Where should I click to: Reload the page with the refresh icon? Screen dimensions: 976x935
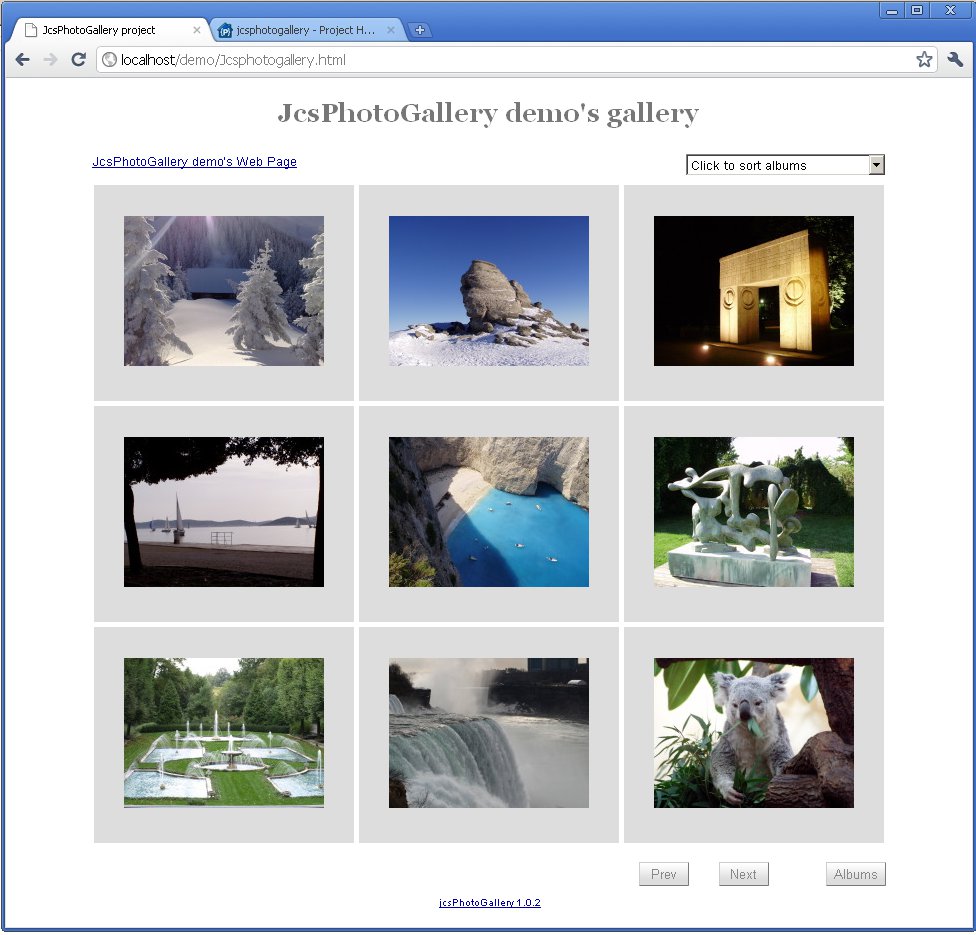(x=78, y=60)
